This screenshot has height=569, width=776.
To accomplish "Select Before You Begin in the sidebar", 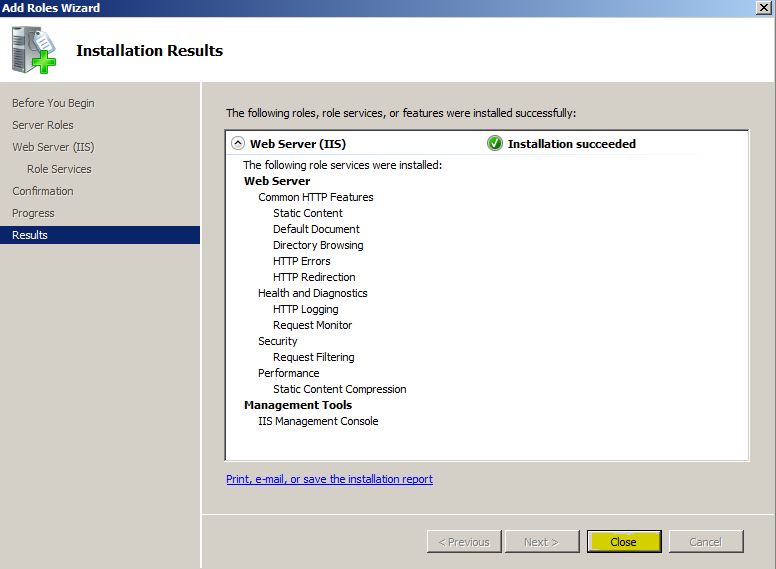I will 53,103.
